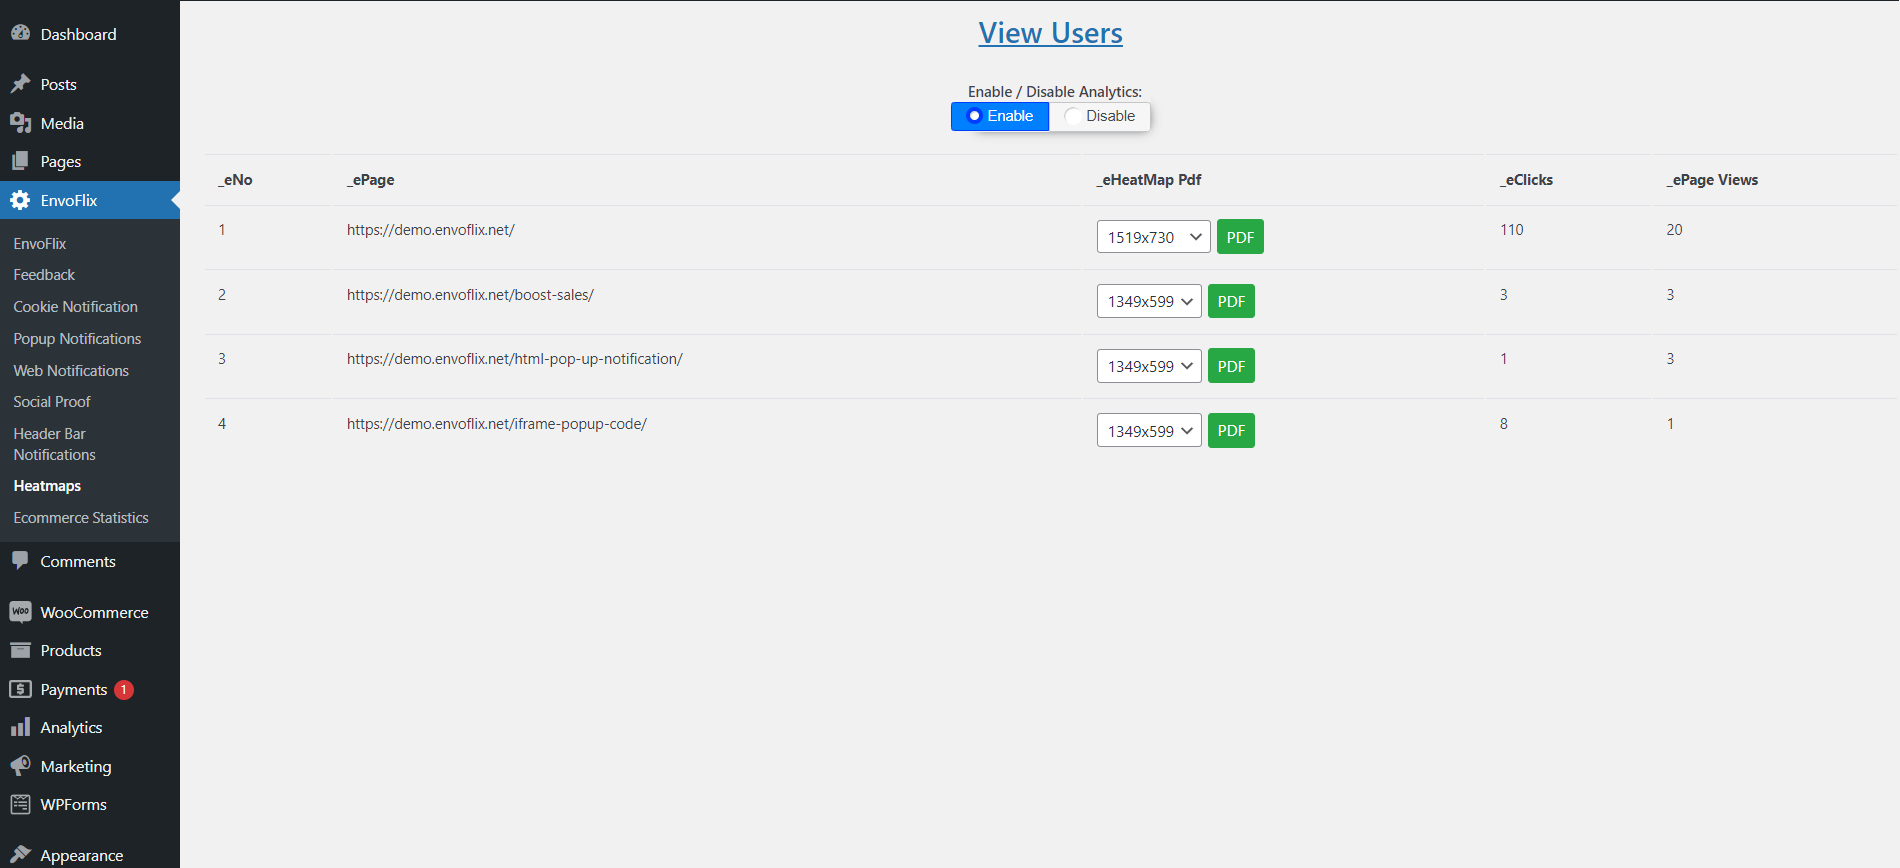This screenshot has width=1900, height=868.
Task: Open Ecommerce Statistics
Action: (81, 518)
